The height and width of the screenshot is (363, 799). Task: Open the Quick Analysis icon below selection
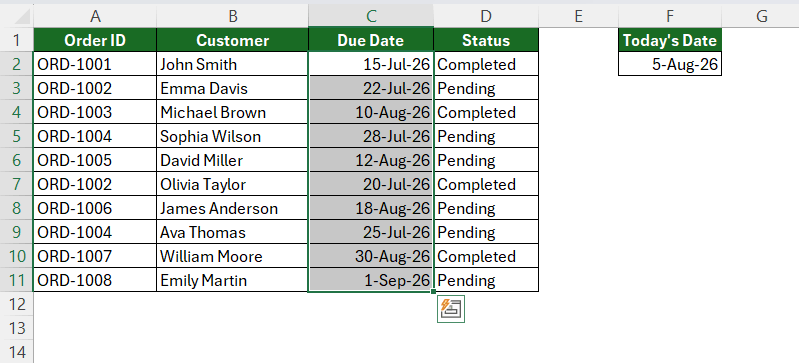click(x=450, y=309)
